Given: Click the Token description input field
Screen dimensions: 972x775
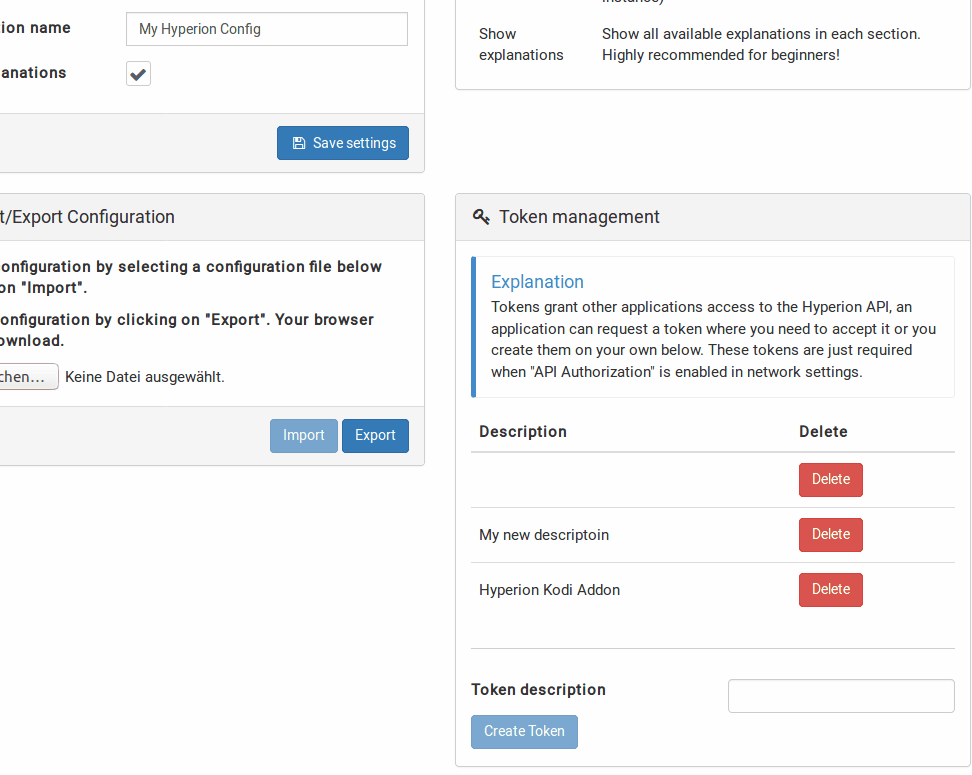Looking at the screenshot, I should tap(841, 696).
